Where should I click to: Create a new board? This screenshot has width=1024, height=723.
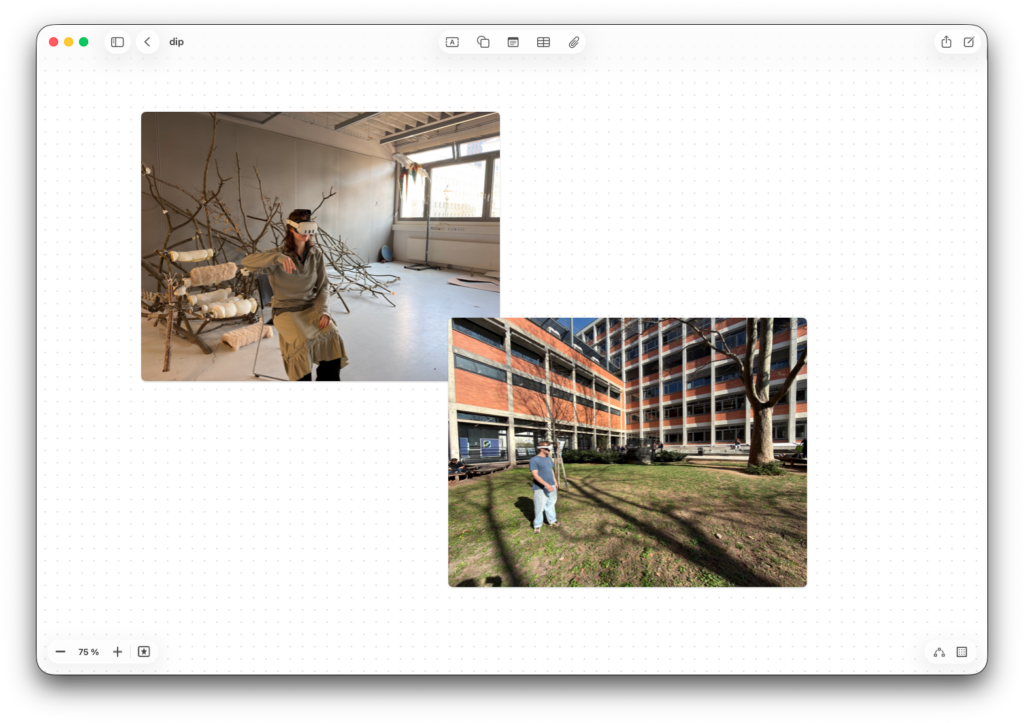(x=968, y=42)
